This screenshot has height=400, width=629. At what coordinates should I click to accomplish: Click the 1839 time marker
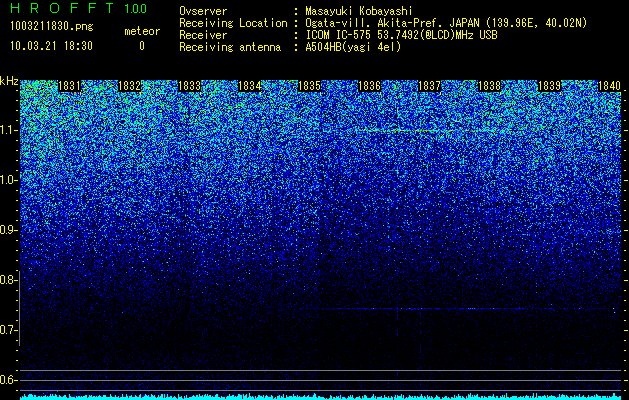549,86
